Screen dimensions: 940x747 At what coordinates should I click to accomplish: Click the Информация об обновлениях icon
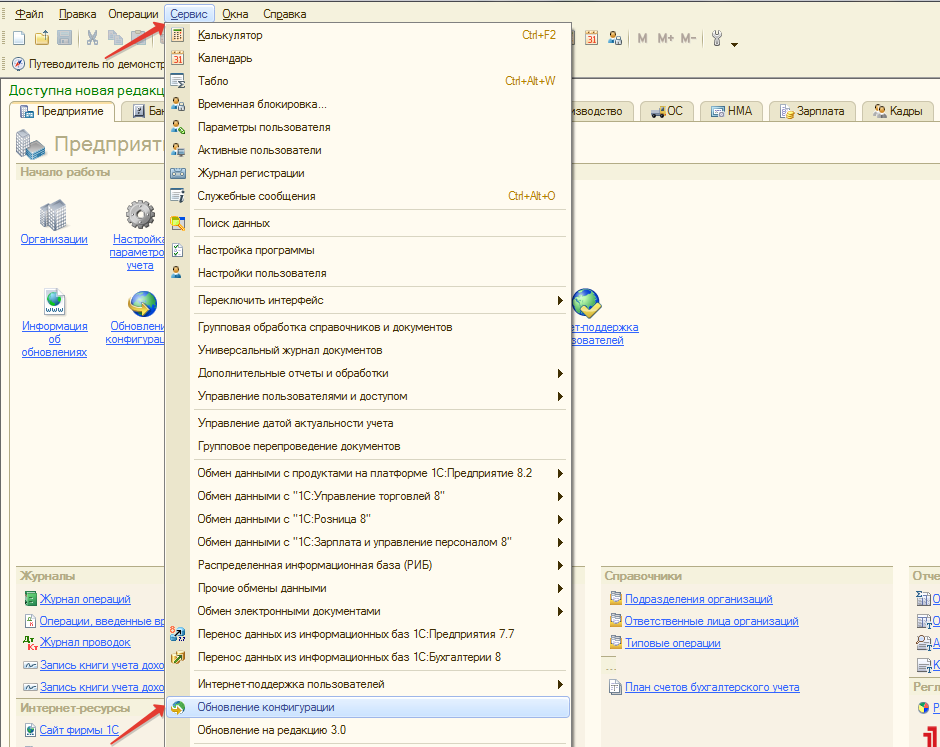click(x=54, y=302)
